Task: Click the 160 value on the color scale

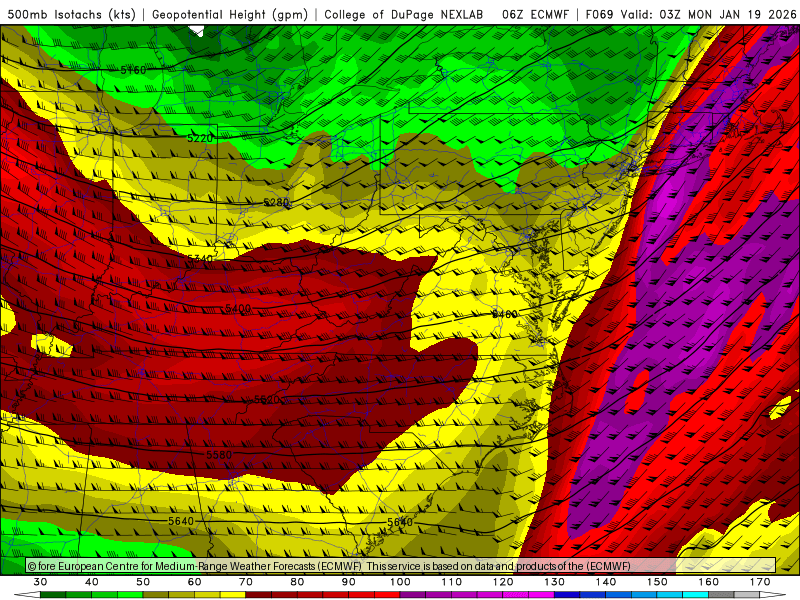Action: tap(709, 582)
